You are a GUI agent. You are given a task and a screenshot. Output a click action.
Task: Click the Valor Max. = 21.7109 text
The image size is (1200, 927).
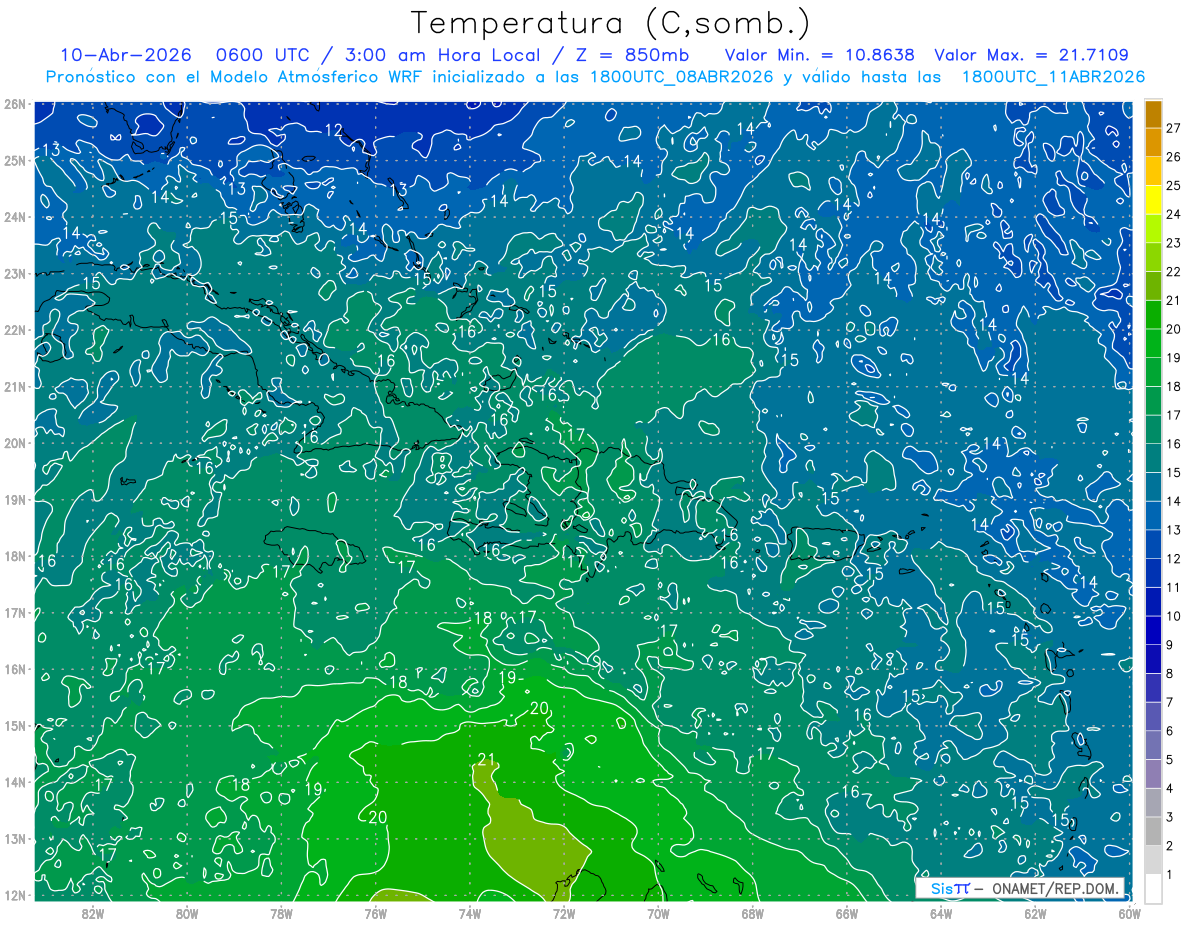1031,55
